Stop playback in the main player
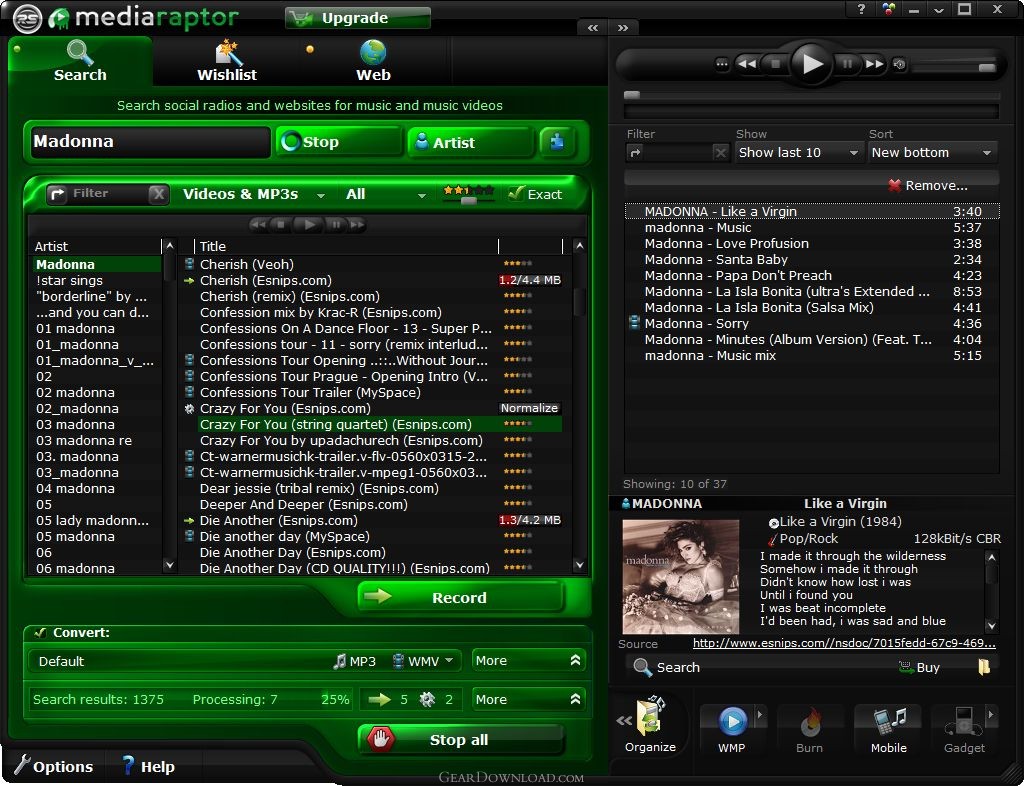The height and width of the screenshot is (786, 1024). pos(775,64)
